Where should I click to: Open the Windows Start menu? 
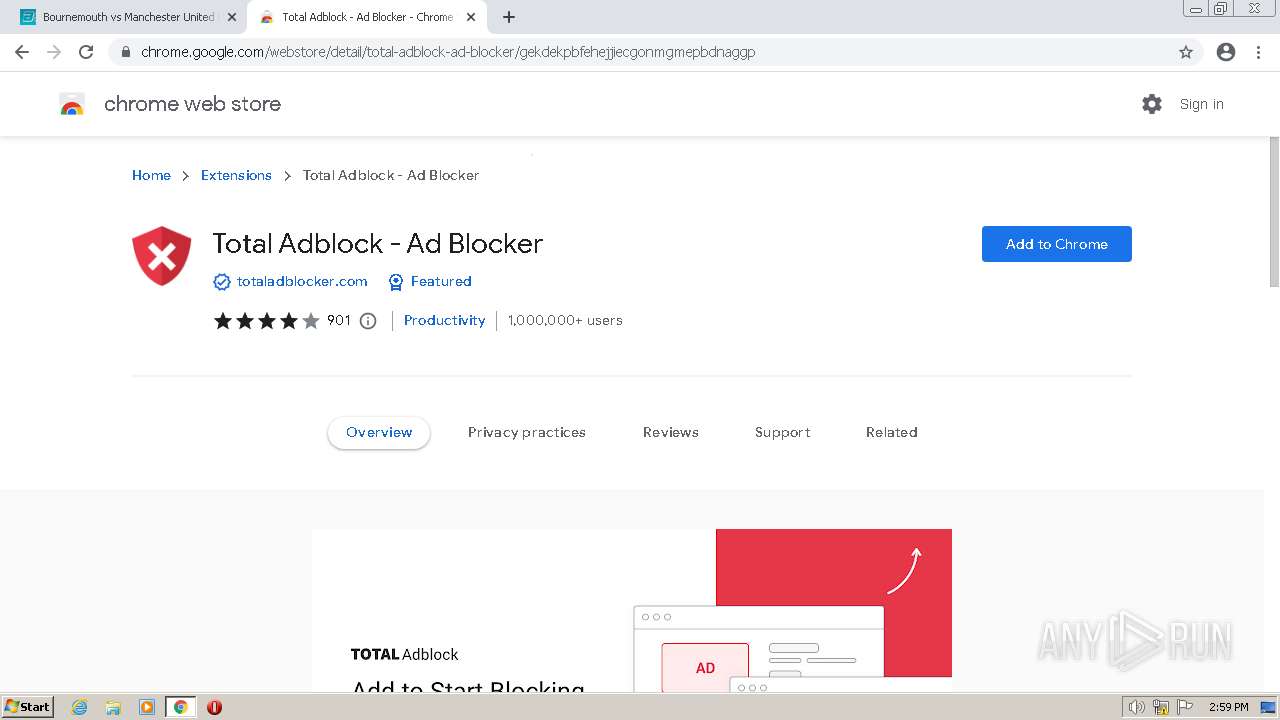pos(27,706)
